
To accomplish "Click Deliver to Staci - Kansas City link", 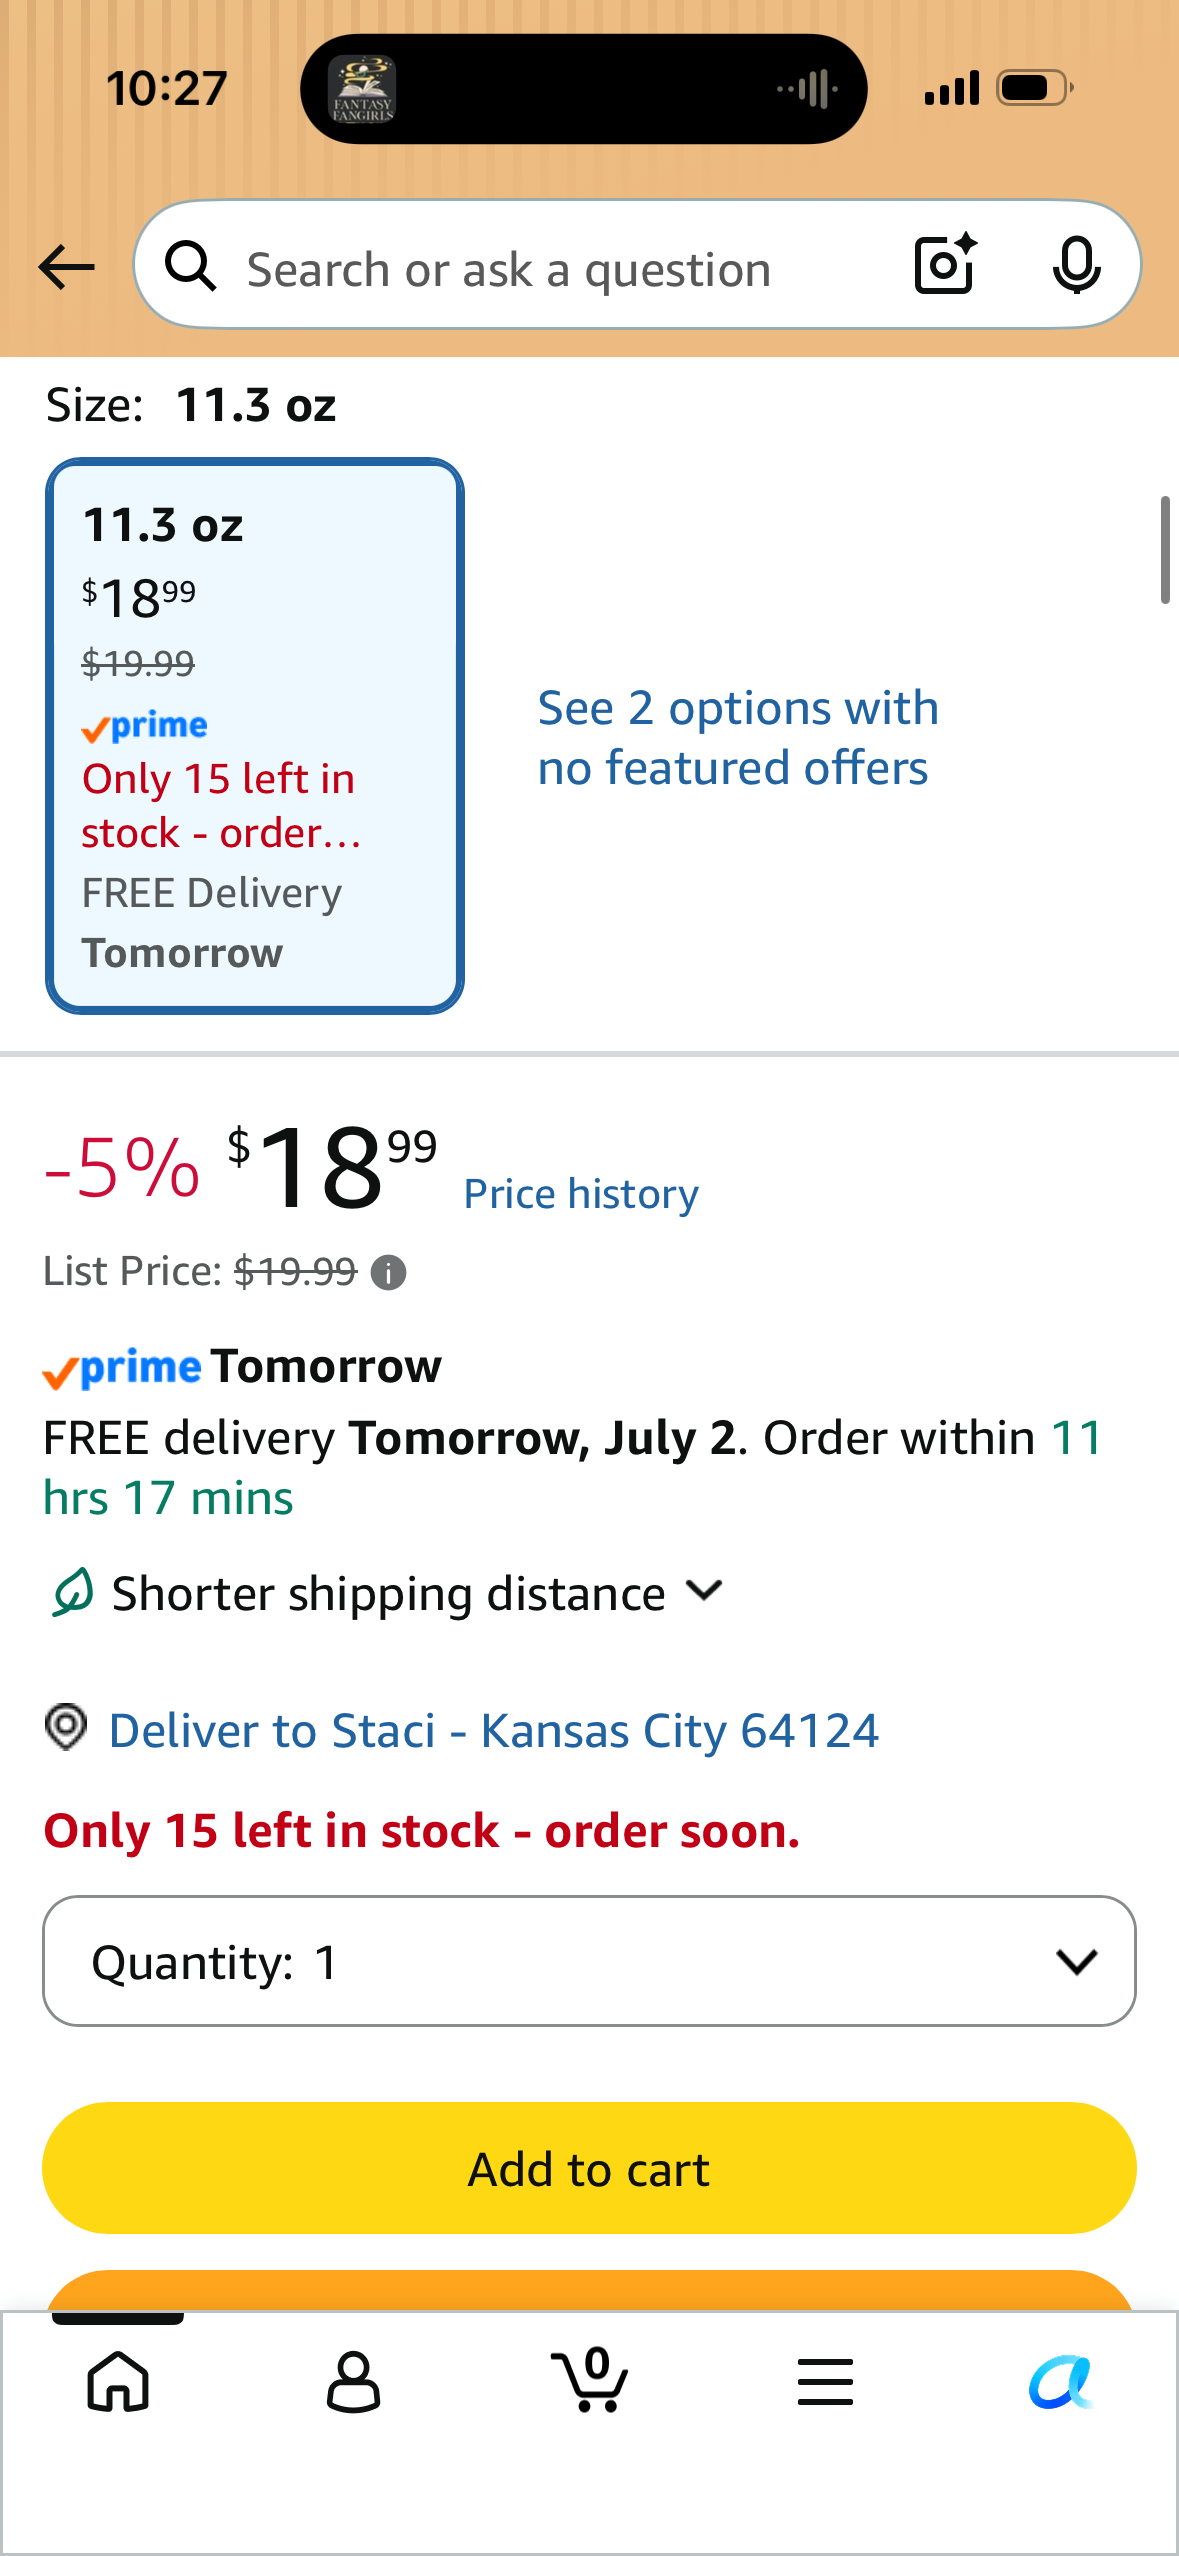I will (494, 1730).
